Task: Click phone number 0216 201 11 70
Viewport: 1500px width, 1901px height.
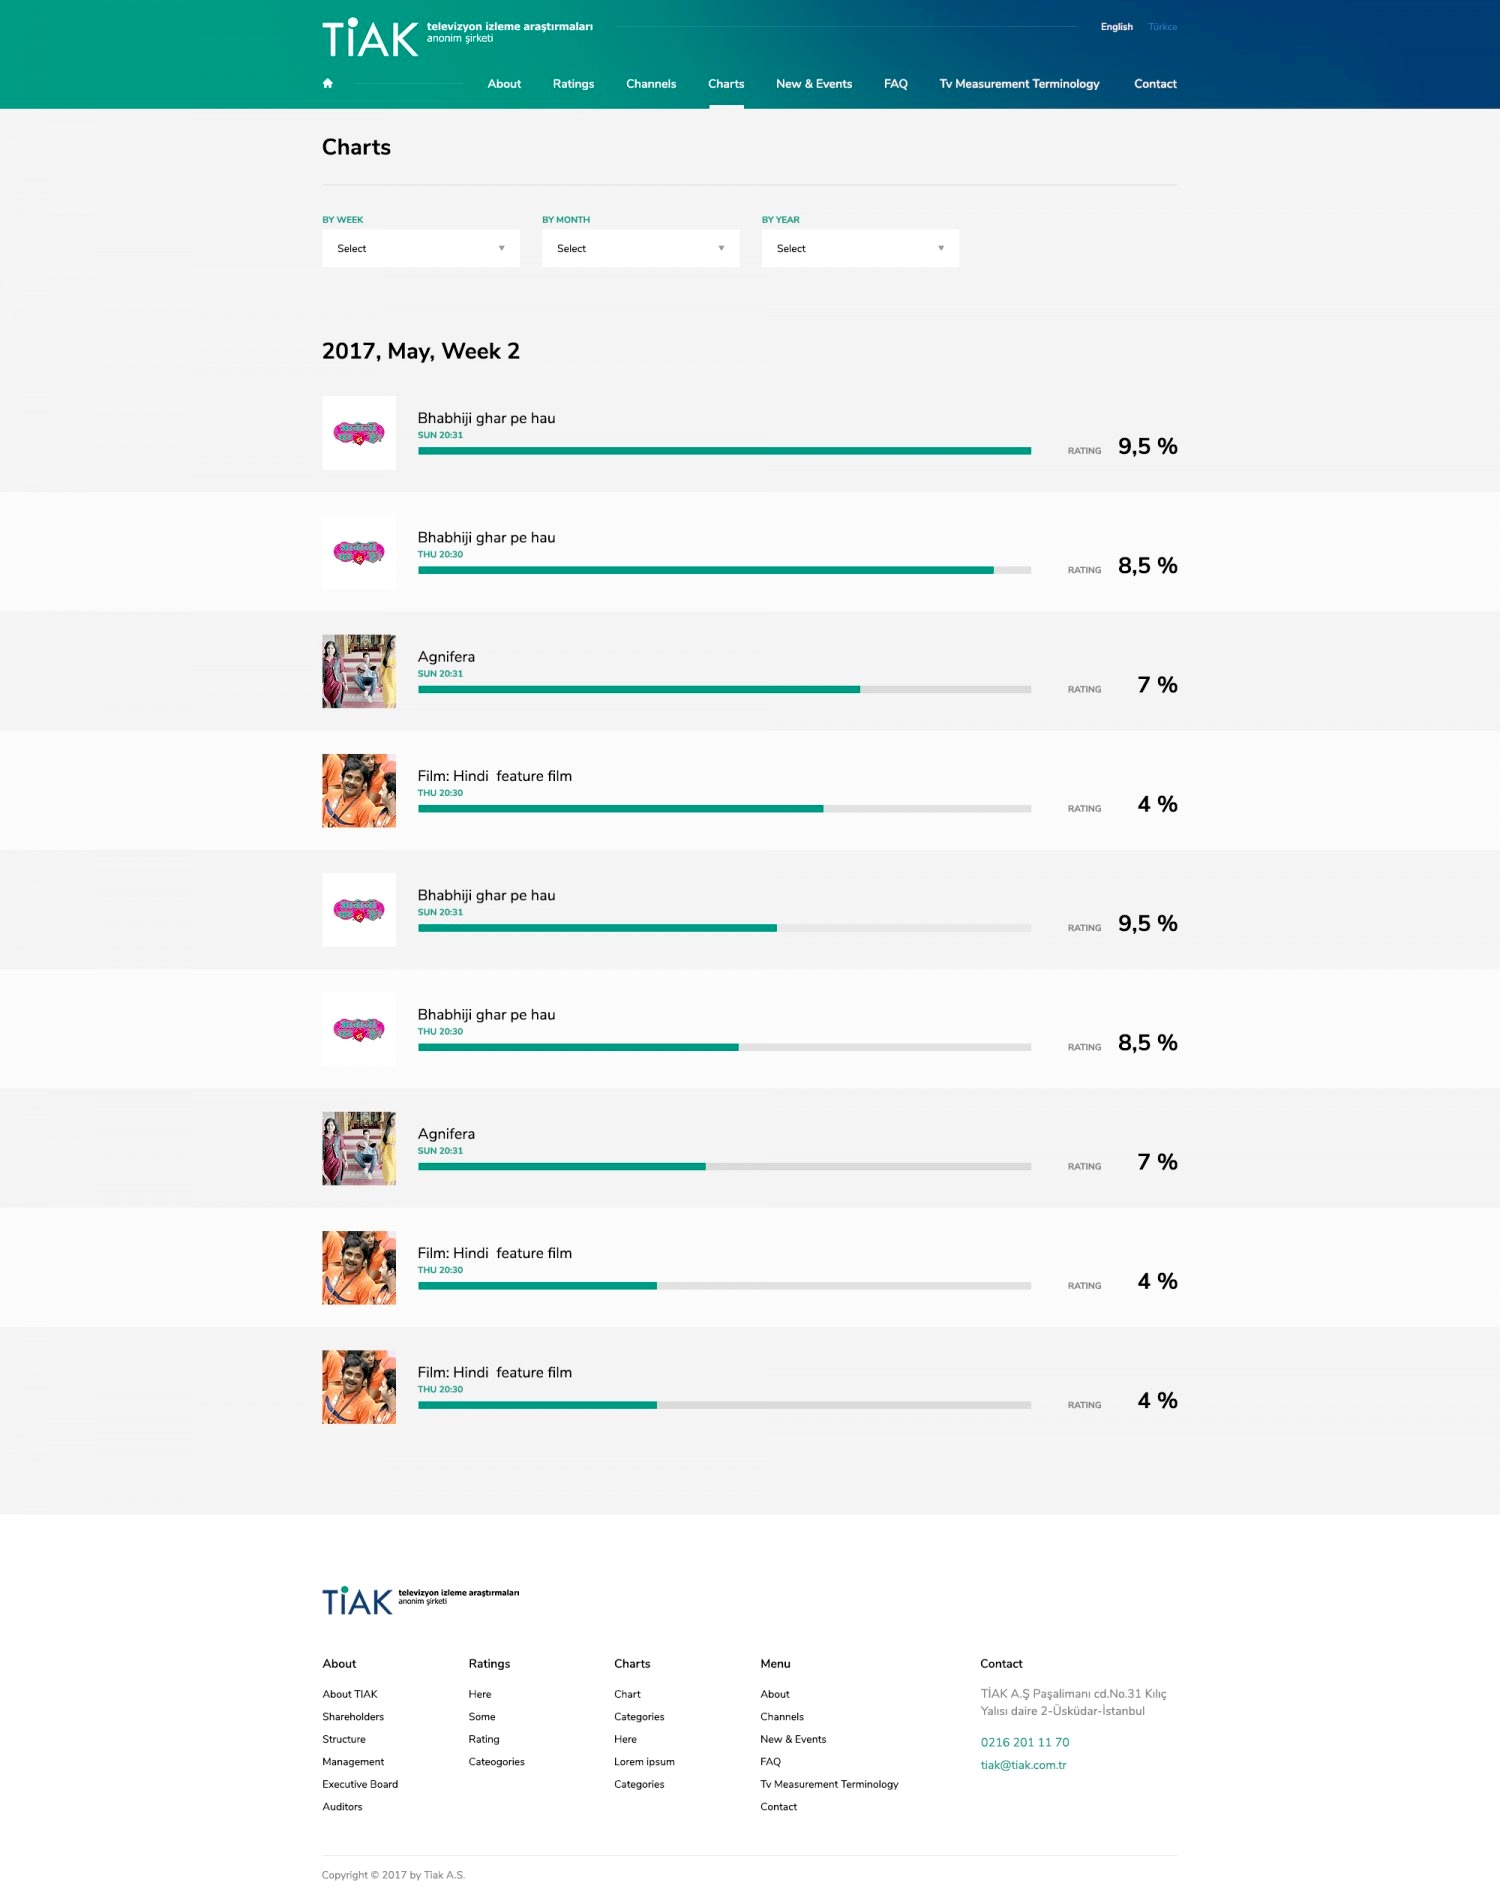Action: tap(1025, 1742)
